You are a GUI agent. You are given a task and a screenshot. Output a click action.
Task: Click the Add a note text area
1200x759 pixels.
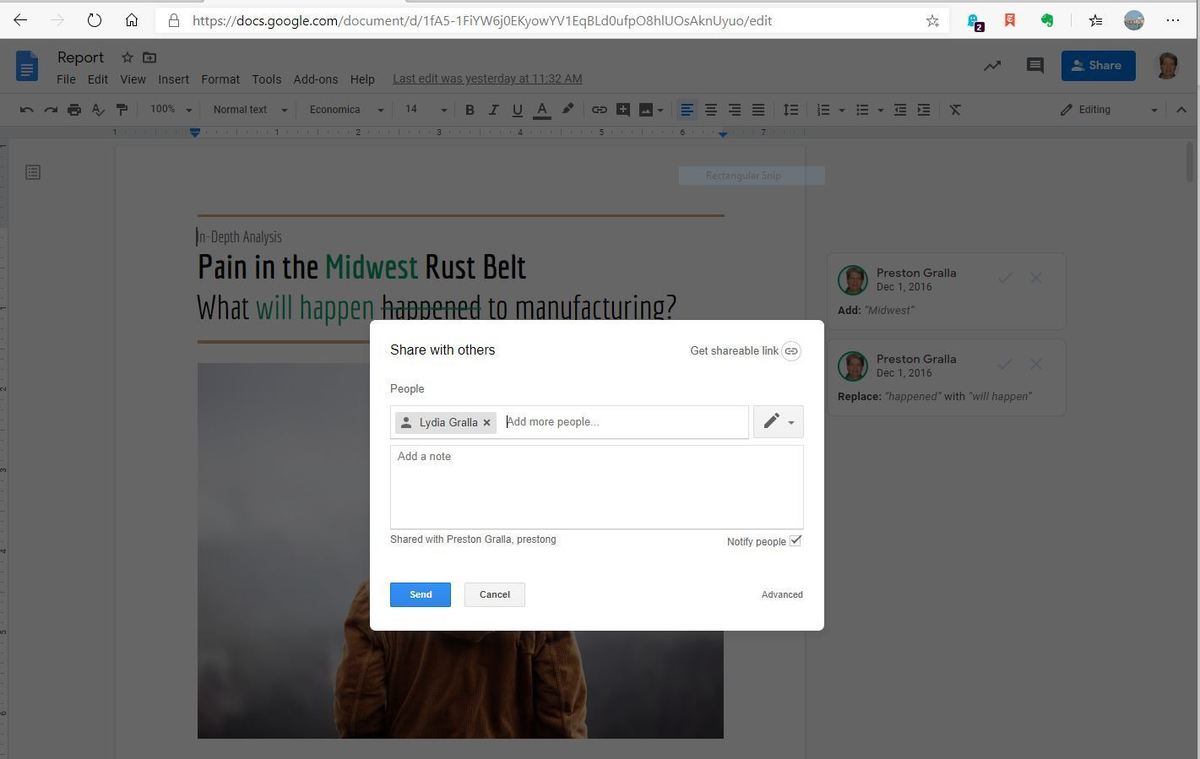[x=596, y=487]
